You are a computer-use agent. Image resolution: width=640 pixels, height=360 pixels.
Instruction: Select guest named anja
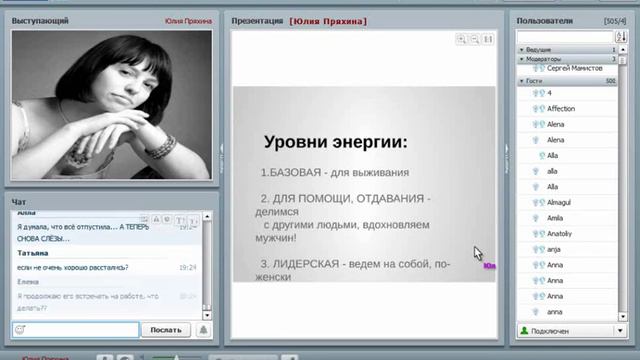pyautogui.click(x=553, y=249)
